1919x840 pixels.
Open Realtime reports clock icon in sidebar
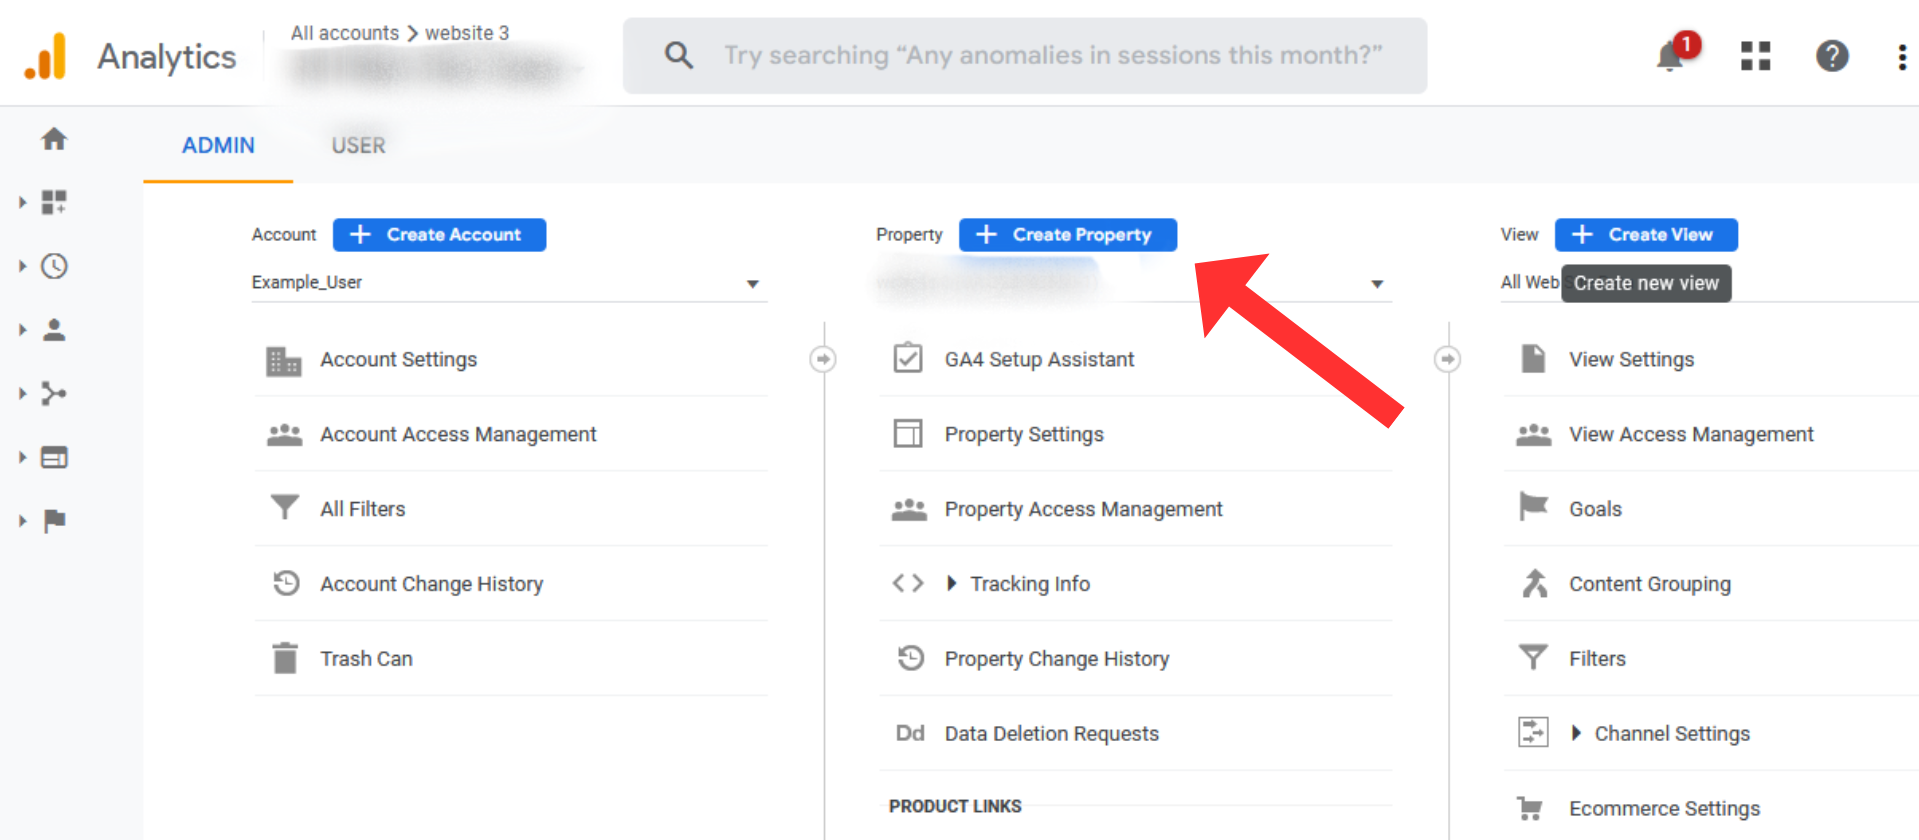point(54,266)
